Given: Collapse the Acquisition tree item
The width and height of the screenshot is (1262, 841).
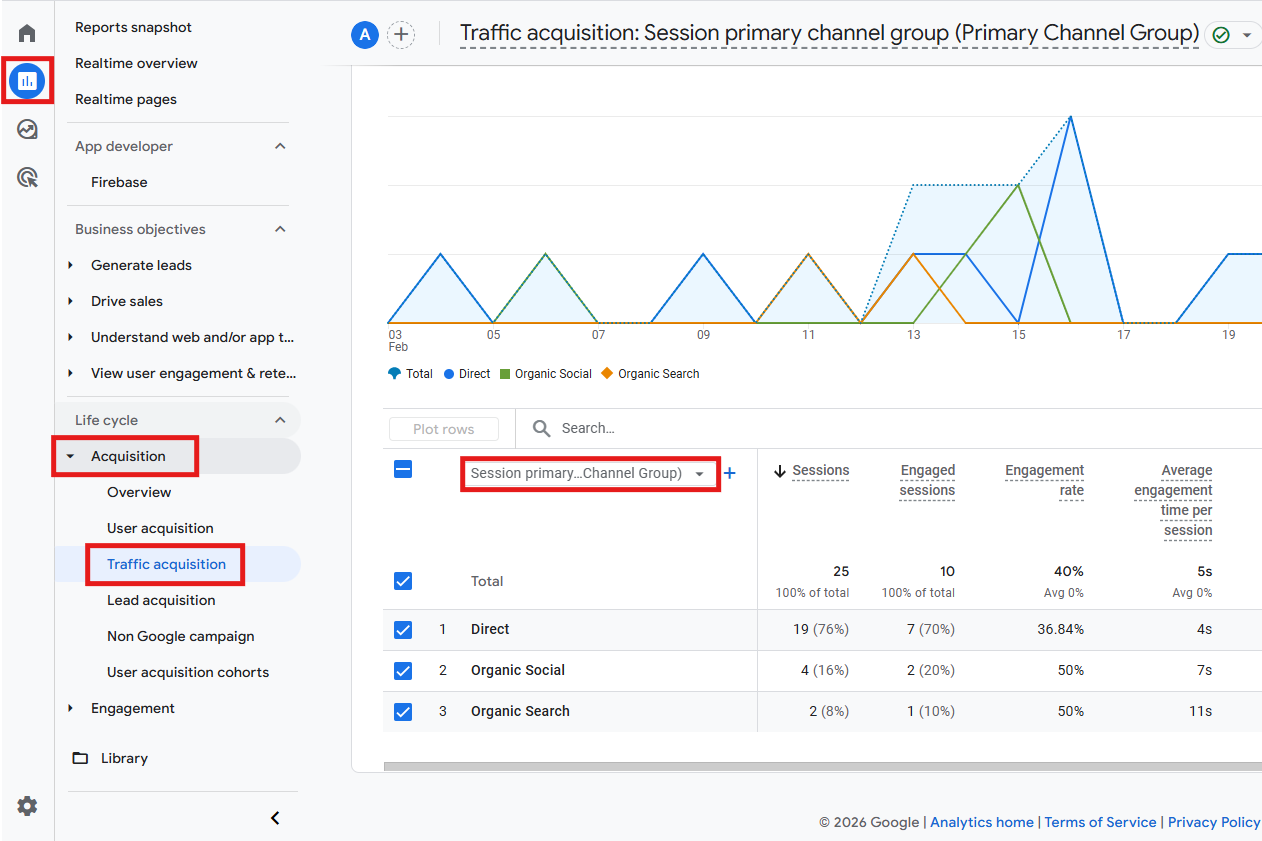Looking at the screenshot, I should pyautogui.click(x=70, y=456).
